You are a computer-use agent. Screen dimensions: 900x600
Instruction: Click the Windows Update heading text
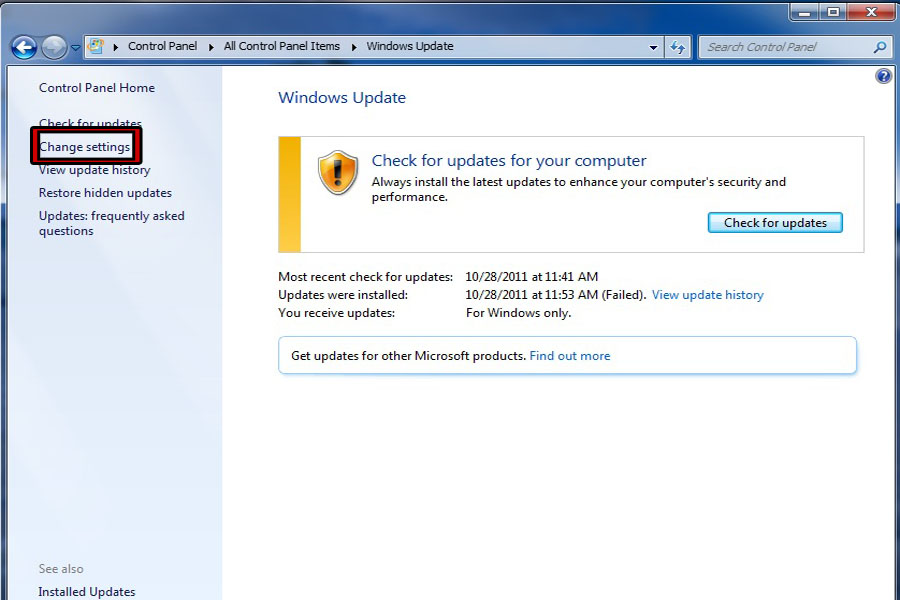coord(342,98)
